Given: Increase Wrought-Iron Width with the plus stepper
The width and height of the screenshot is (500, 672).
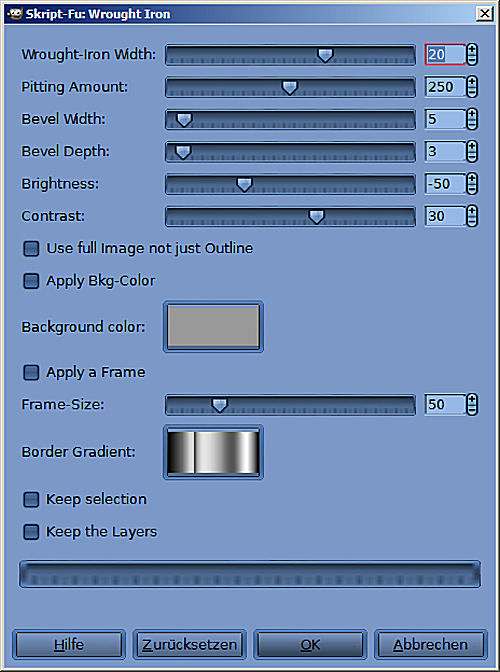Looking at the screenshot, I should point(472,49).
